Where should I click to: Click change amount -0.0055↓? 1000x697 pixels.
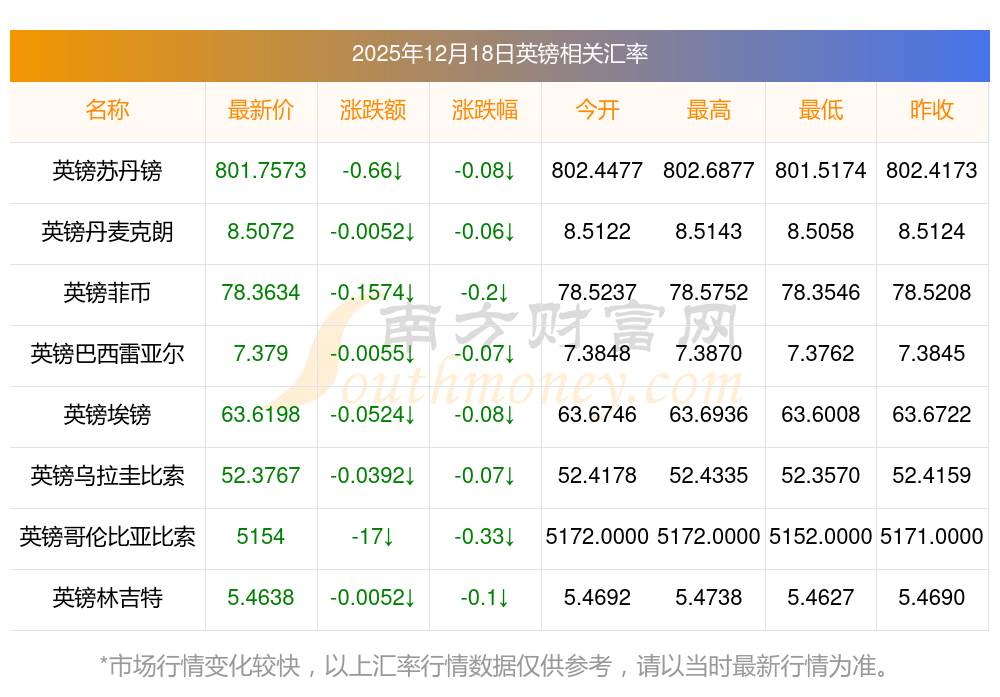click(373, 353)
